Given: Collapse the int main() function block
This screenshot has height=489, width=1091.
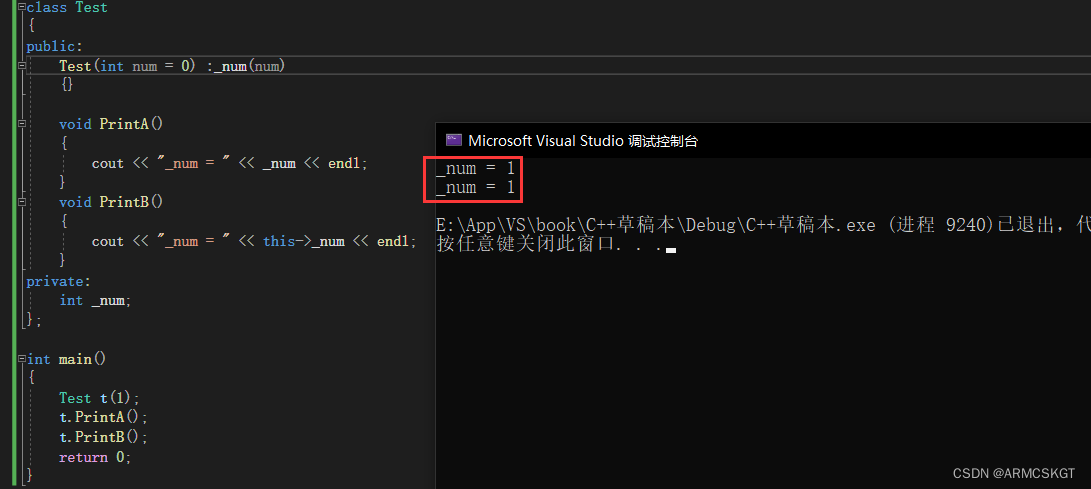Looking at the screenshot, I should pos(22,359).
